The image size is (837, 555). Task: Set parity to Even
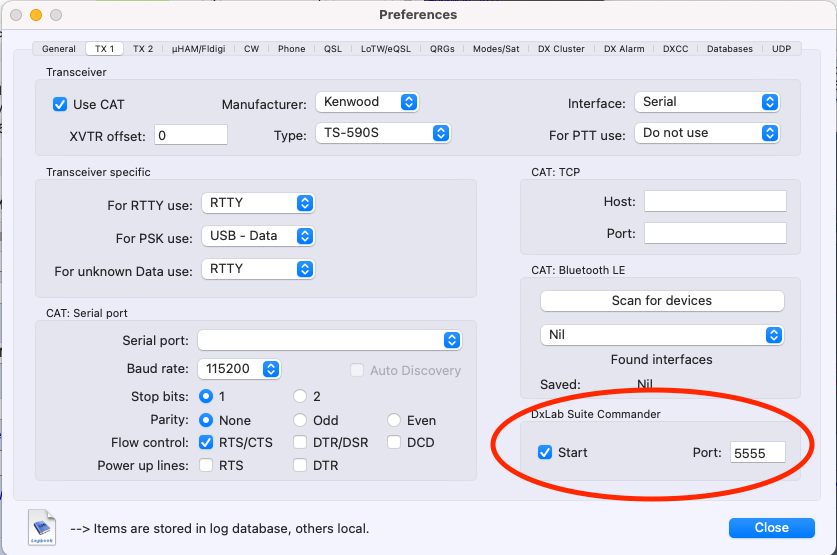pyautogui.click(x=394, y=420)
